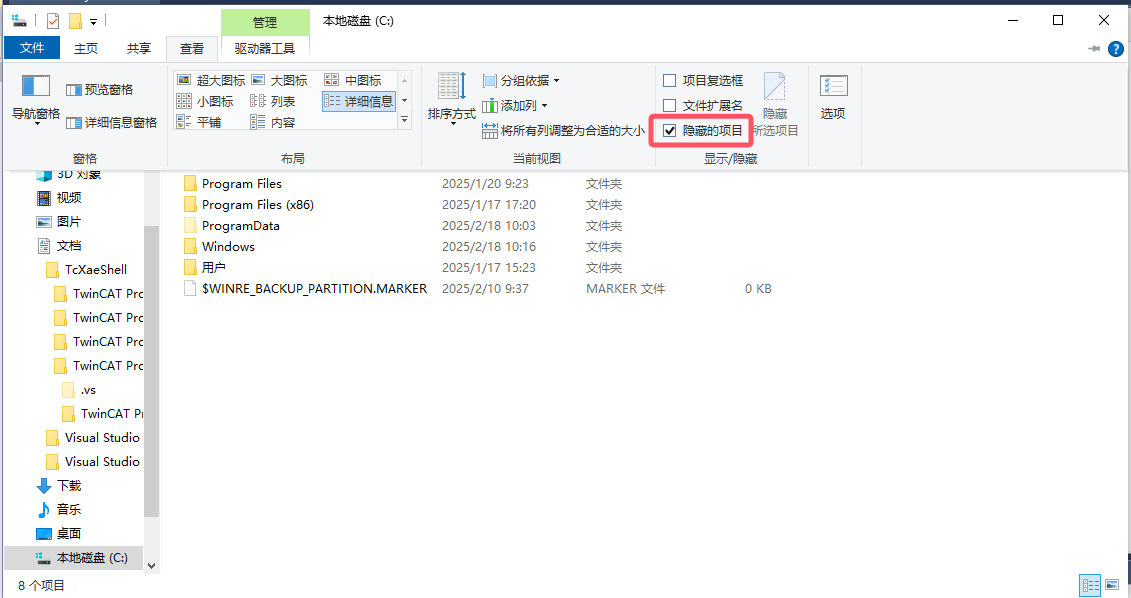Open the 添加列 dropdown
This screenshot has width=1131, height=598.
pos(515,106)
